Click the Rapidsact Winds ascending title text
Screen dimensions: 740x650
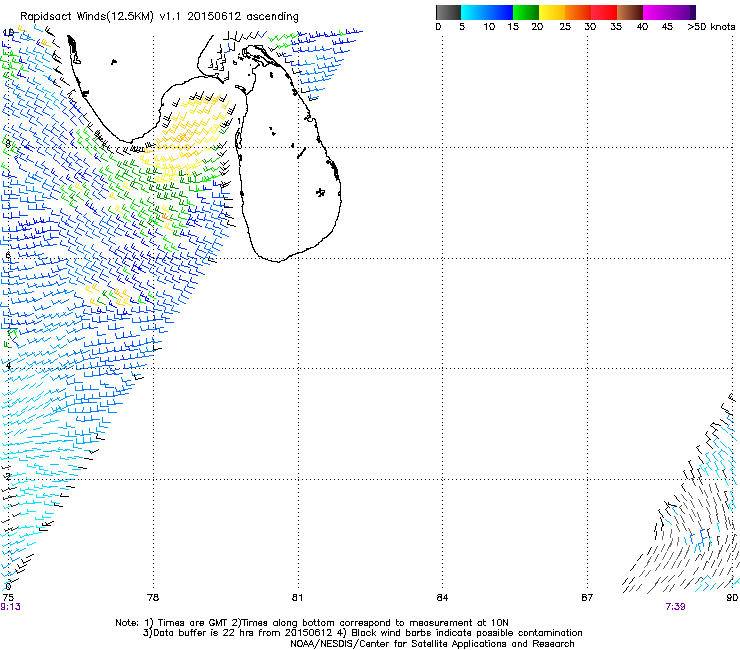pos(160,17)
